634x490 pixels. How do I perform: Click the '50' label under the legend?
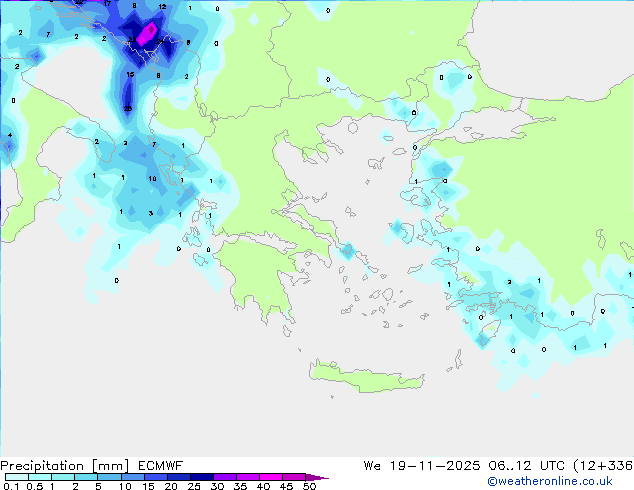[x=309, y=486]
